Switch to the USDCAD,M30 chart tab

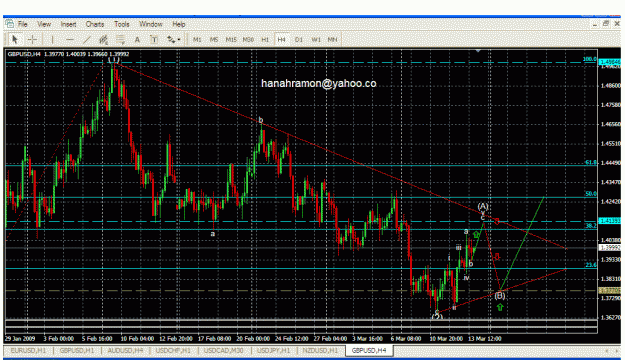coord(223,350)
